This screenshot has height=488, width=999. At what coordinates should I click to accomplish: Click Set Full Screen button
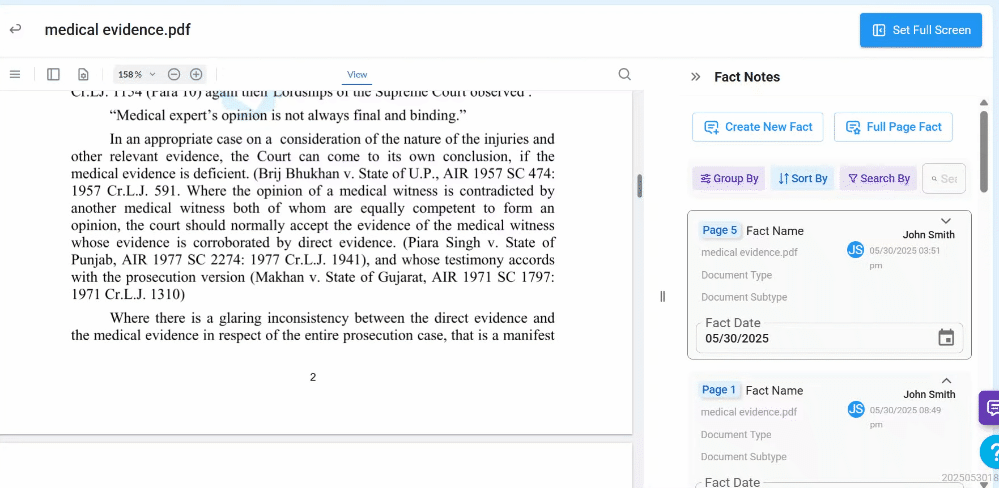[x=921, y=30]
